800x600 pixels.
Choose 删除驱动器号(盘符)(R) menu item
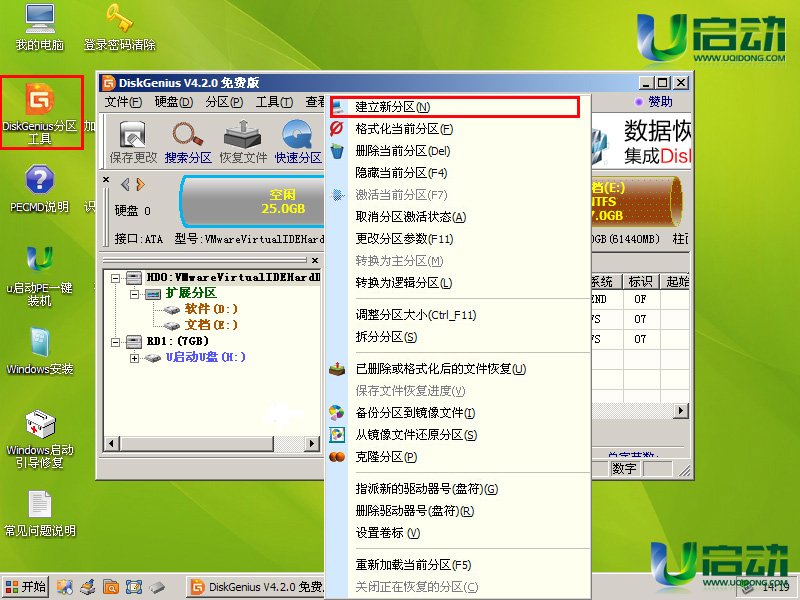[458, 511]
